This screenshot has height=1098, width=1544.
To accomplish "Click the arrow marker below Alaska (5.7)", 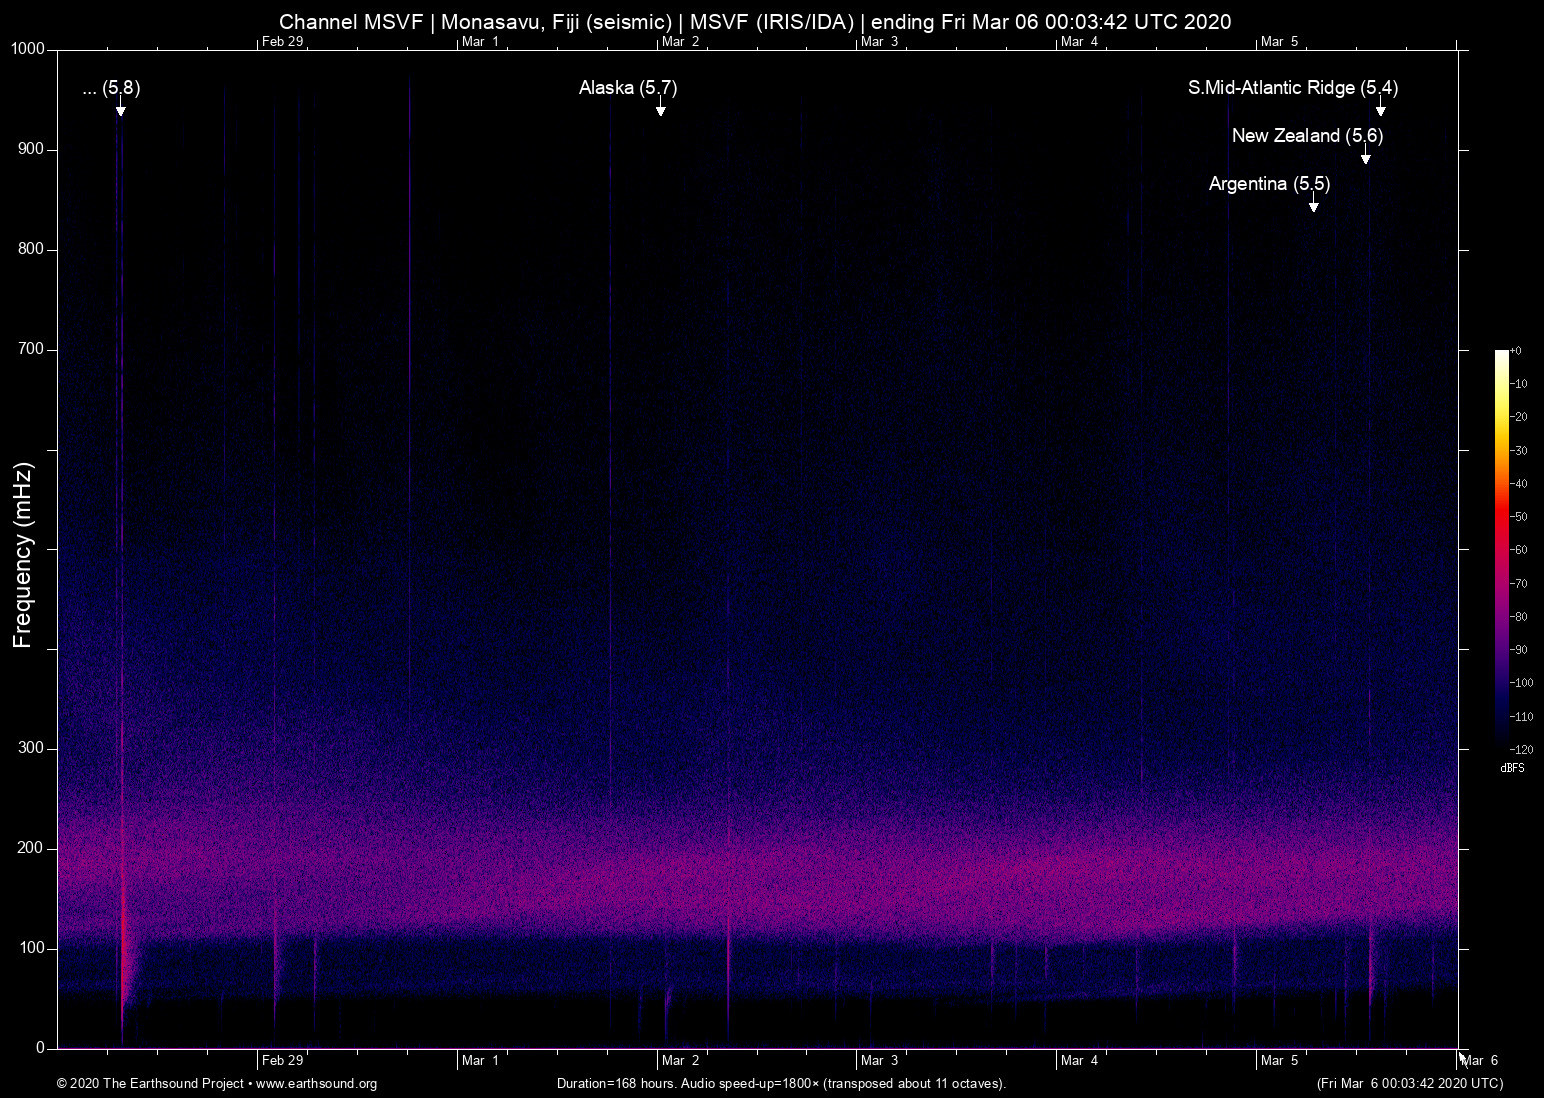I will coord(660,110).
